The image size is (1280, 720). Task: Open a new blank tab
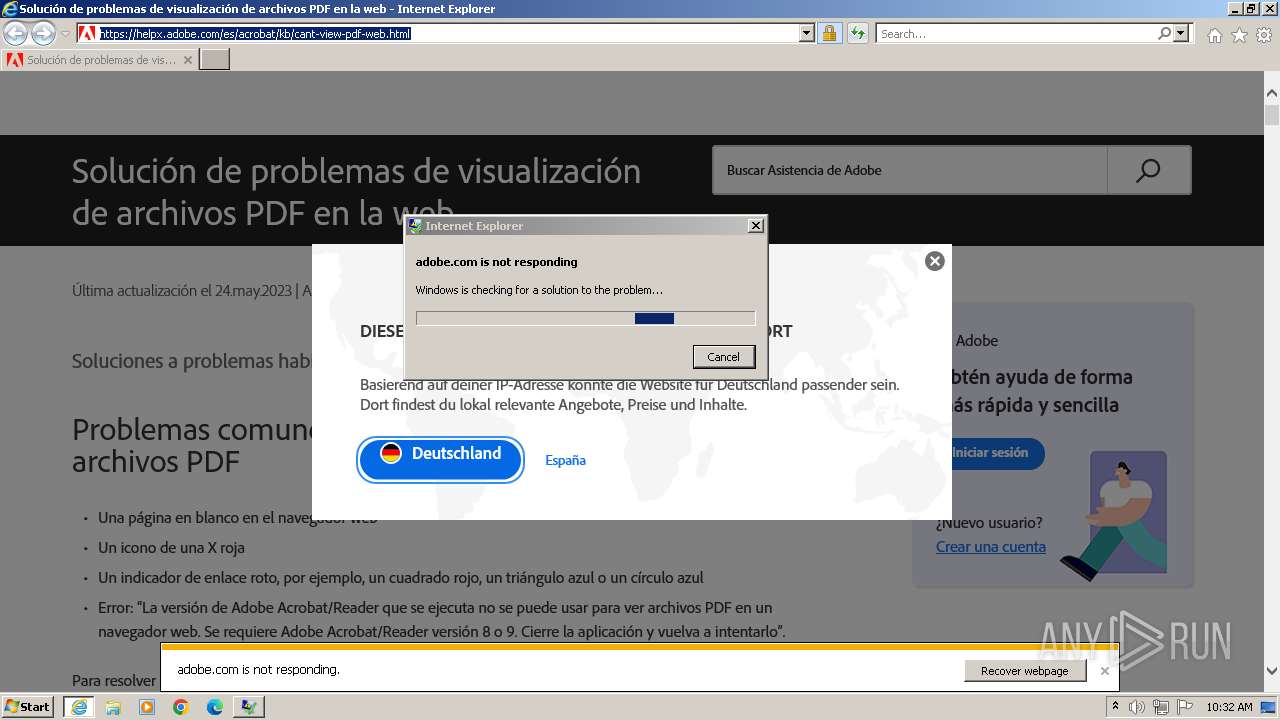215,60
